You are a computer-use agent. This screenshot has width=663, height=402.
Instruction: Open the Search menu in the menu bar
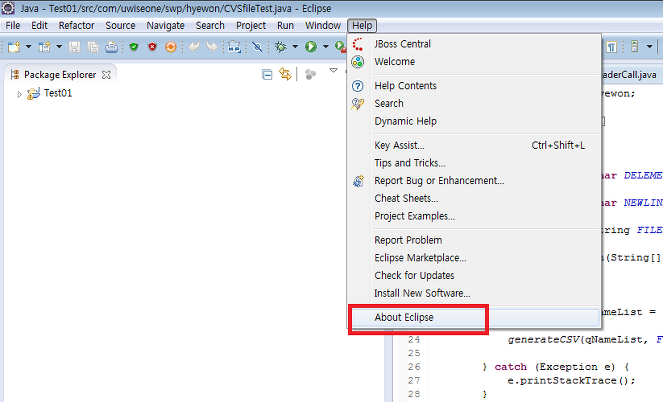[x=210, y=25]
